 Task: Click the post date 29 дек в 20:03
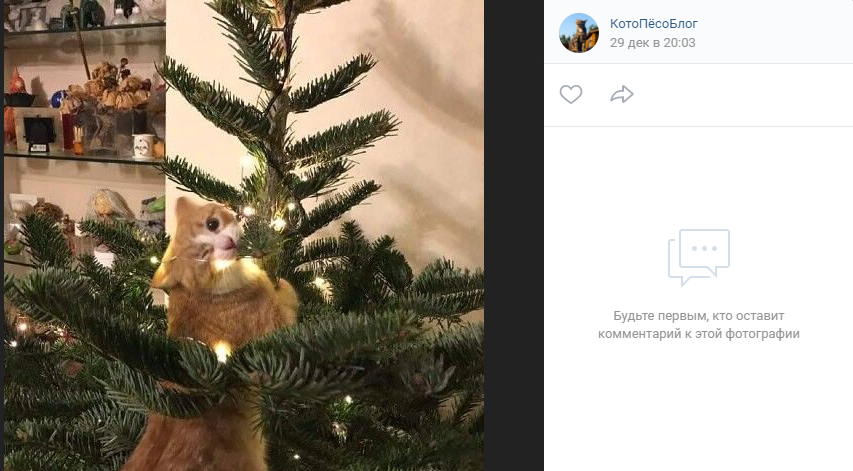[652, 43]
